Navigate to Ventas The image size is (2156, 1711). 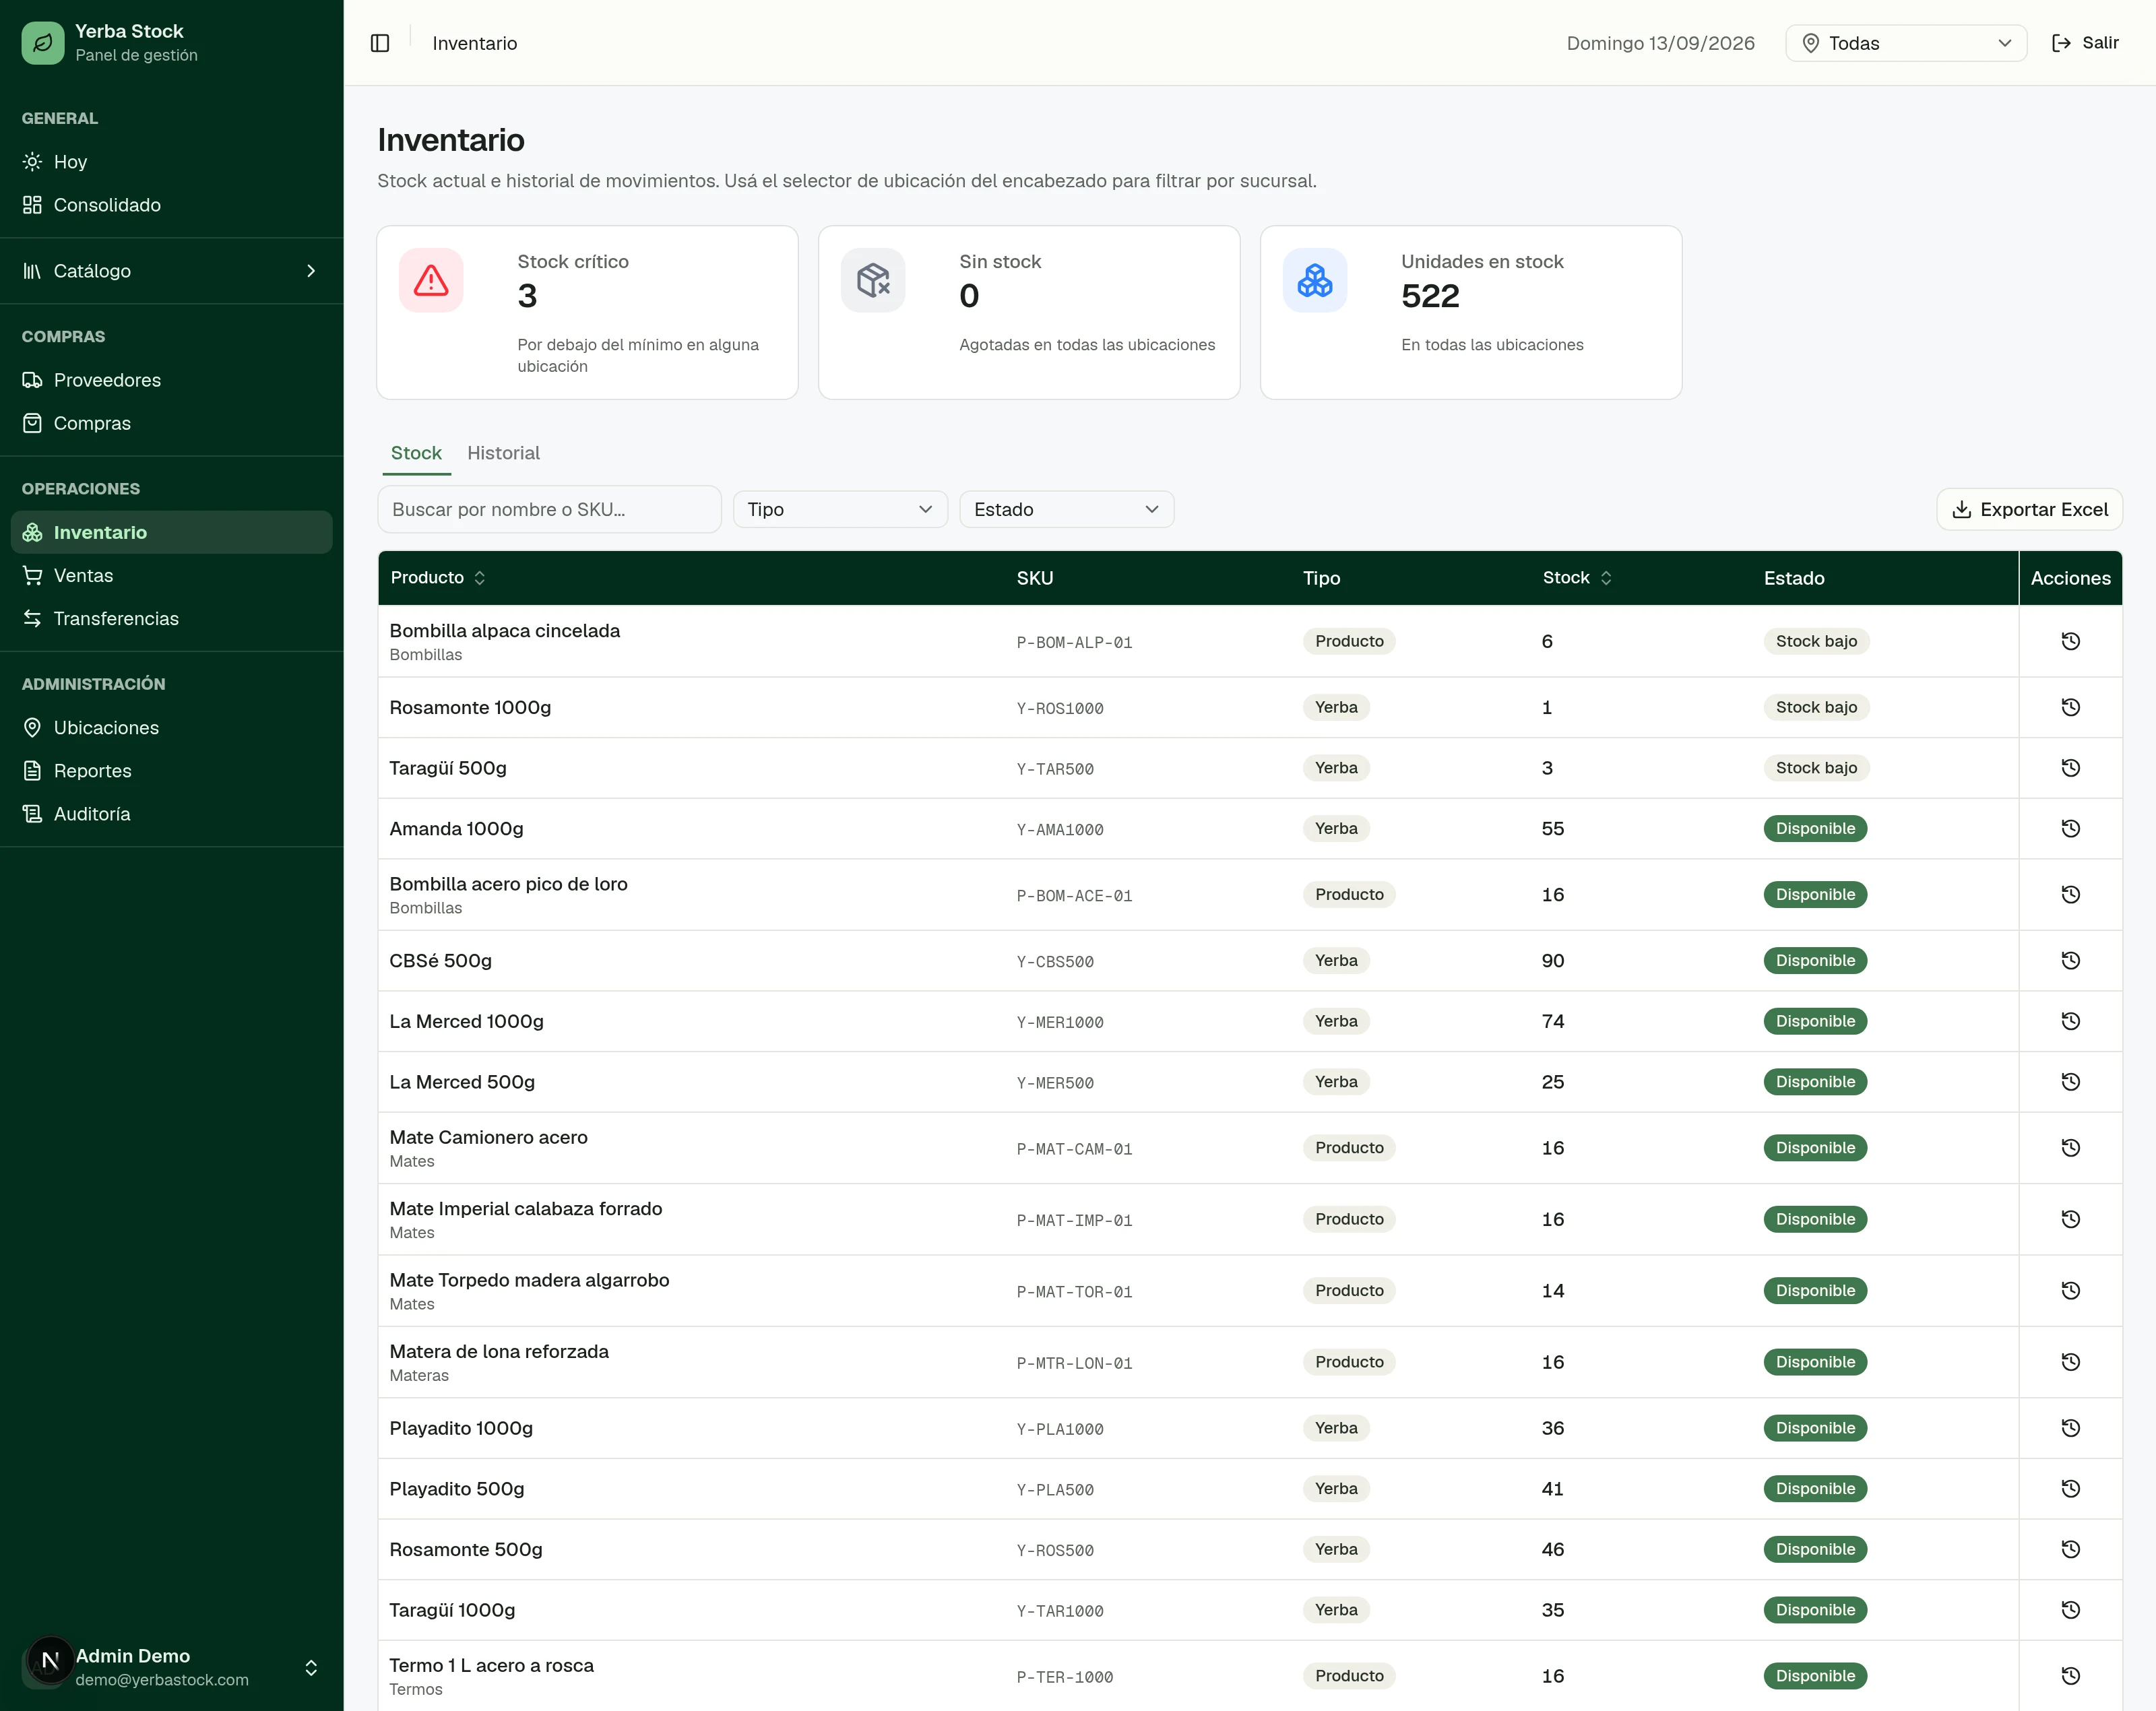click(171, 575)
